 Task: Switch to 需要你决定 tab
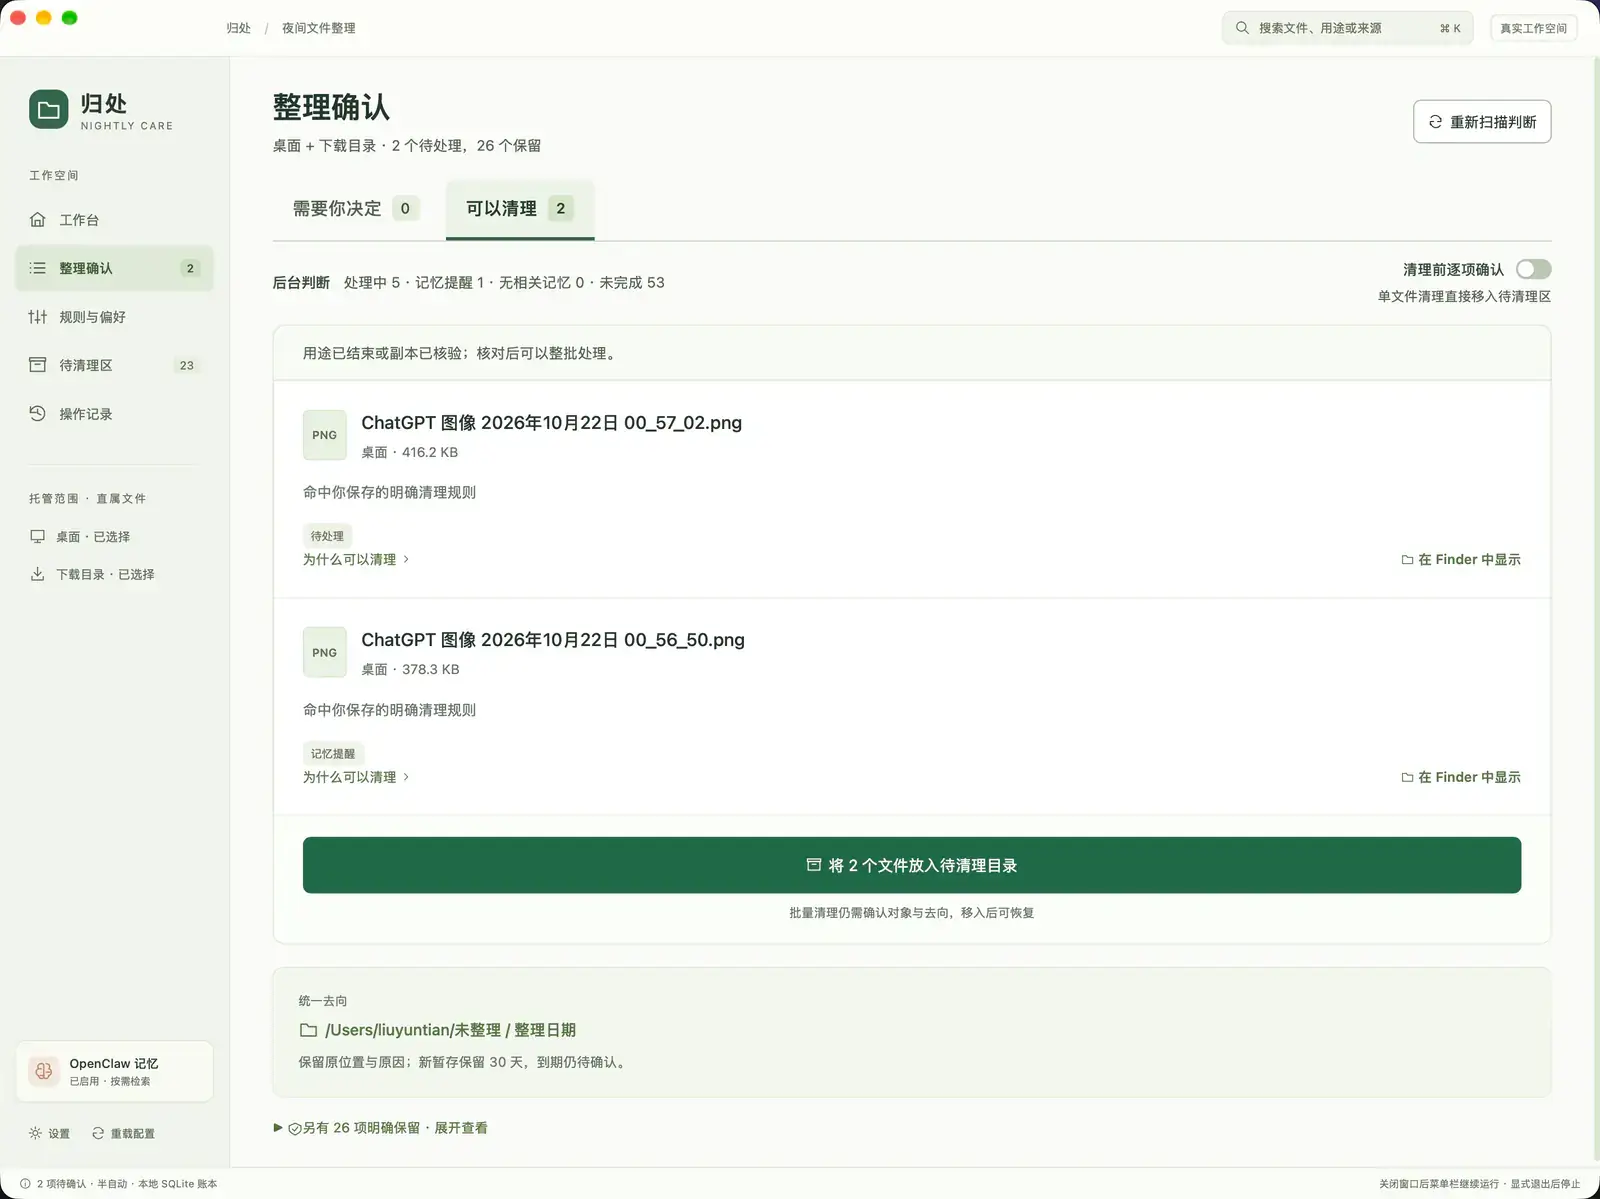pos(355,209)
